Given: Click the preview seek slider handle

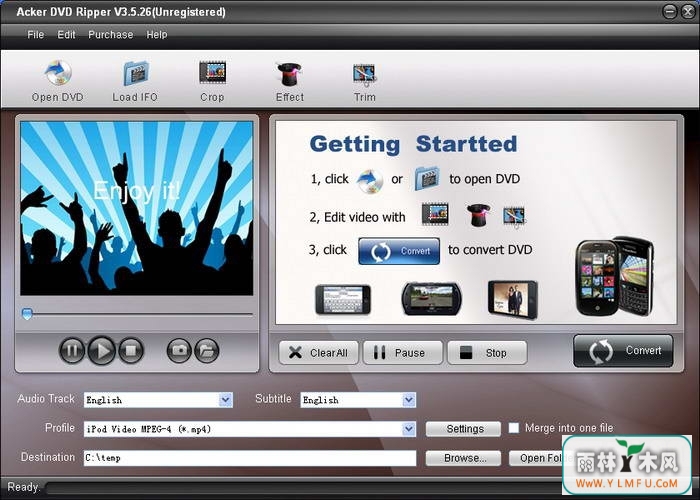Looking at the screenshot, I should click(x=27, y=314).
